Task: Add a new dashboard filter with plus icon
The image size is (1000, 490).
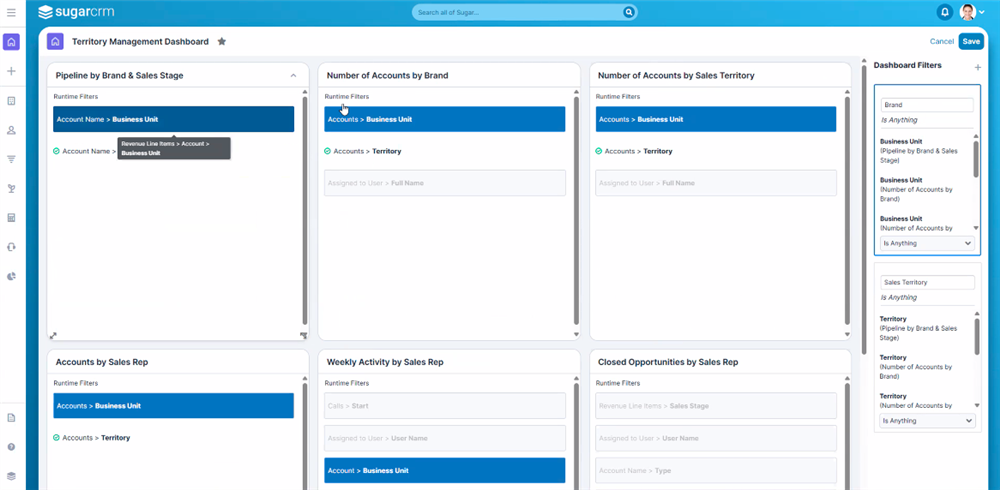Action: click(977, 67)
